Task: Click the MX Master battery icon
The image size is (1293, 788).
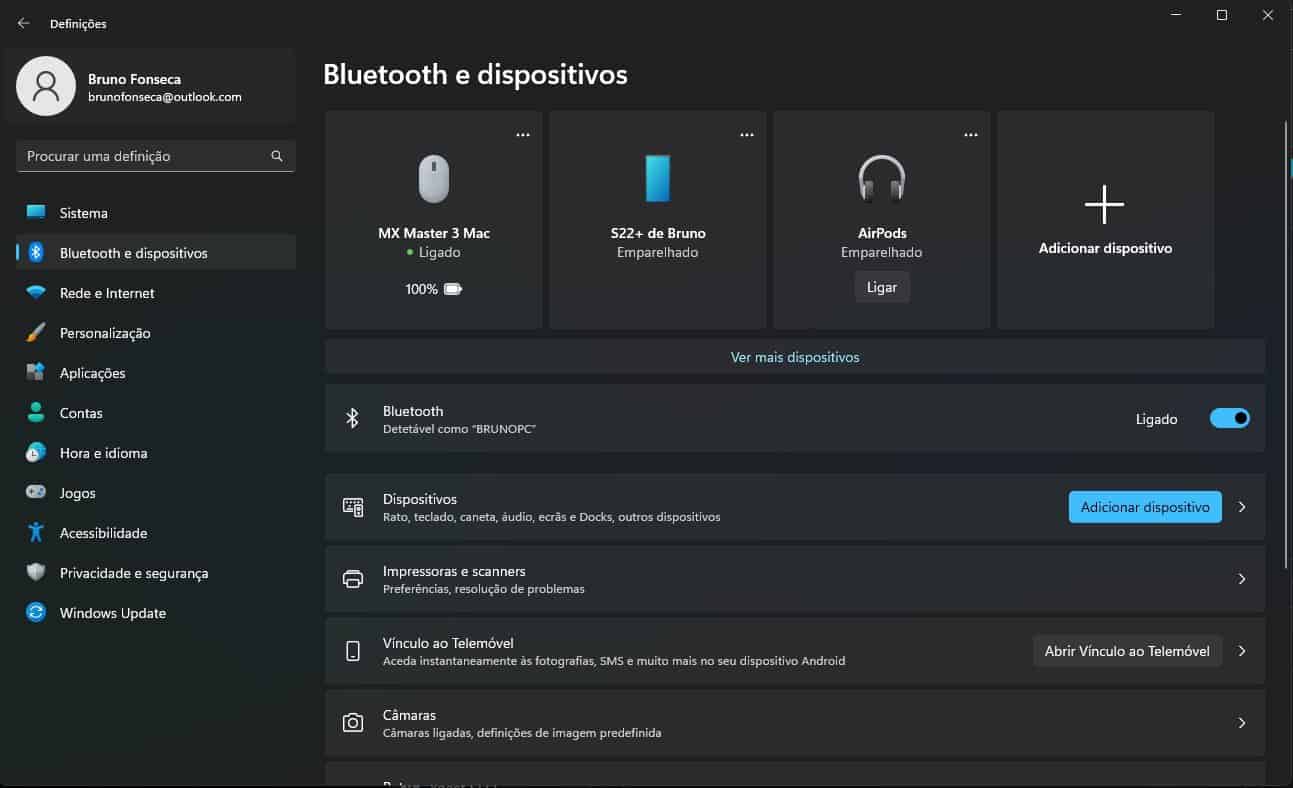Action: (453, 289)
